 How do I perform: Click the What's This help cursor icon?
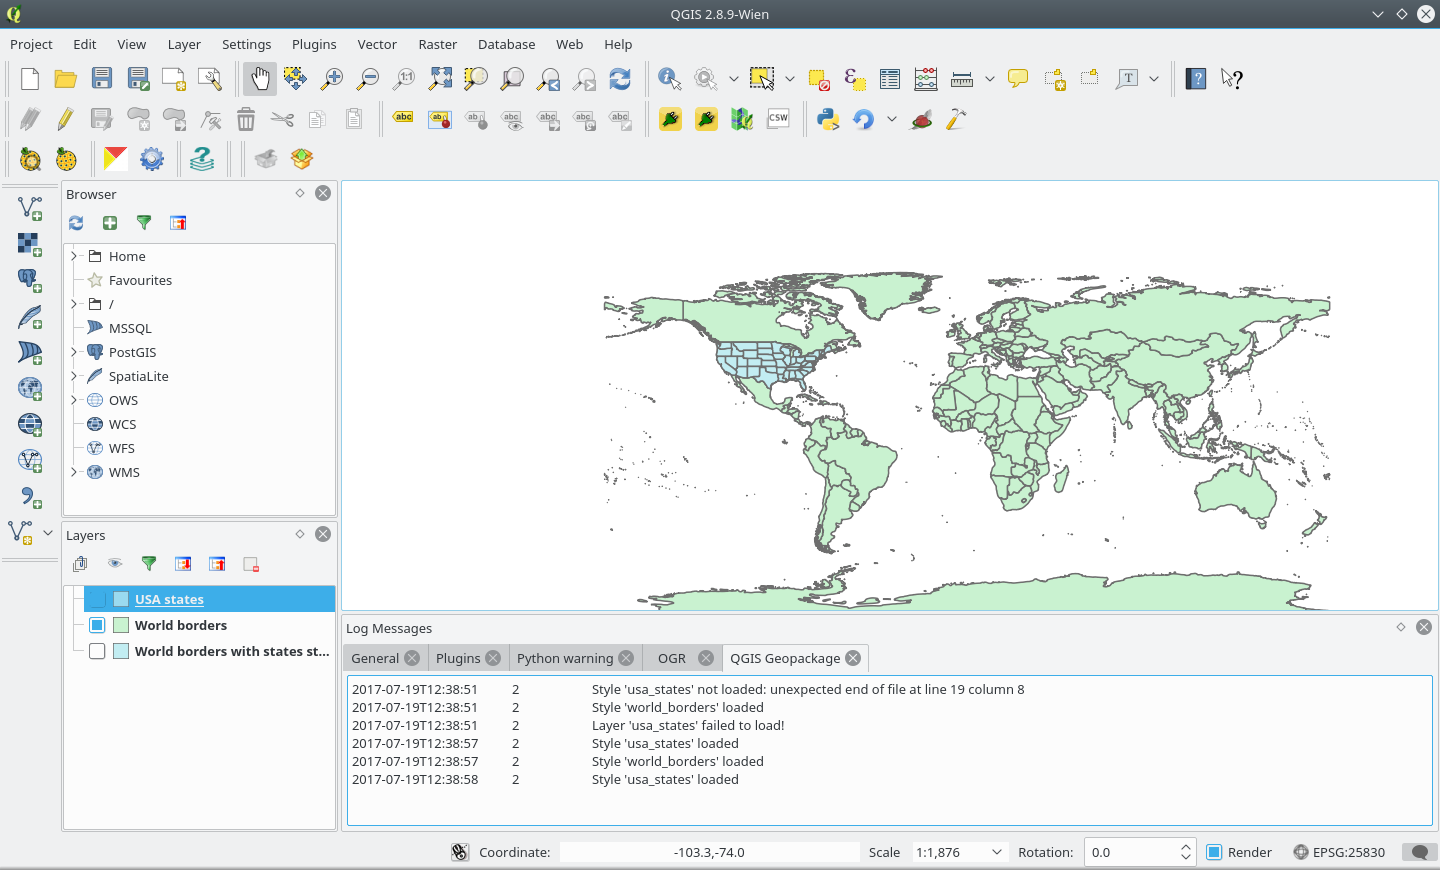[1232, 79]
